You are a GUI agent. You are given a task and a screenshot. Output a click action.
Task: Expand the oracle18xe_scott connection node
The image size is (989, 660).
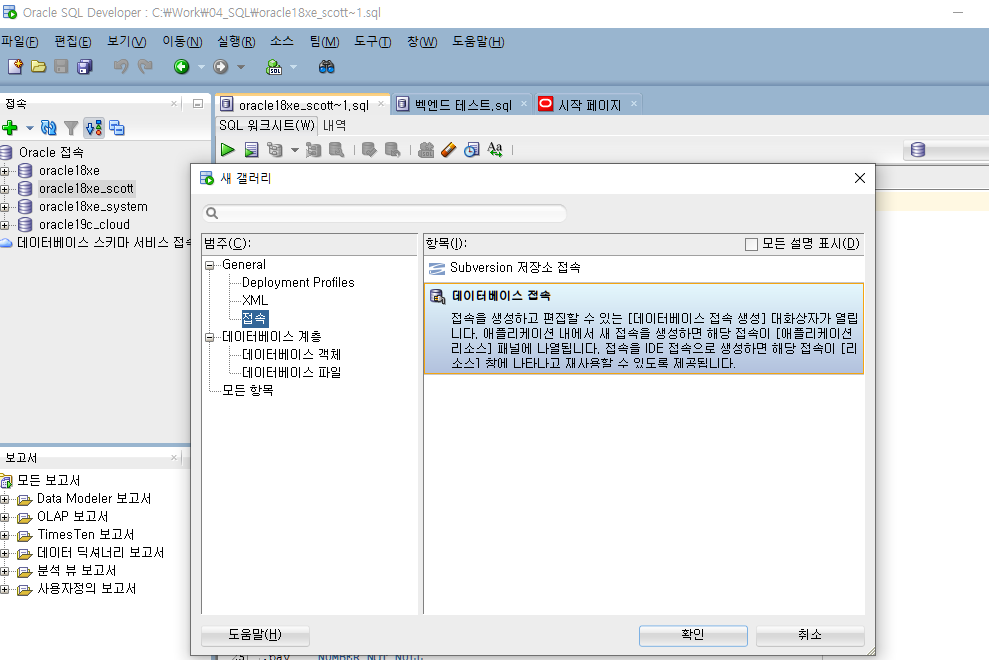click(4, 189)
